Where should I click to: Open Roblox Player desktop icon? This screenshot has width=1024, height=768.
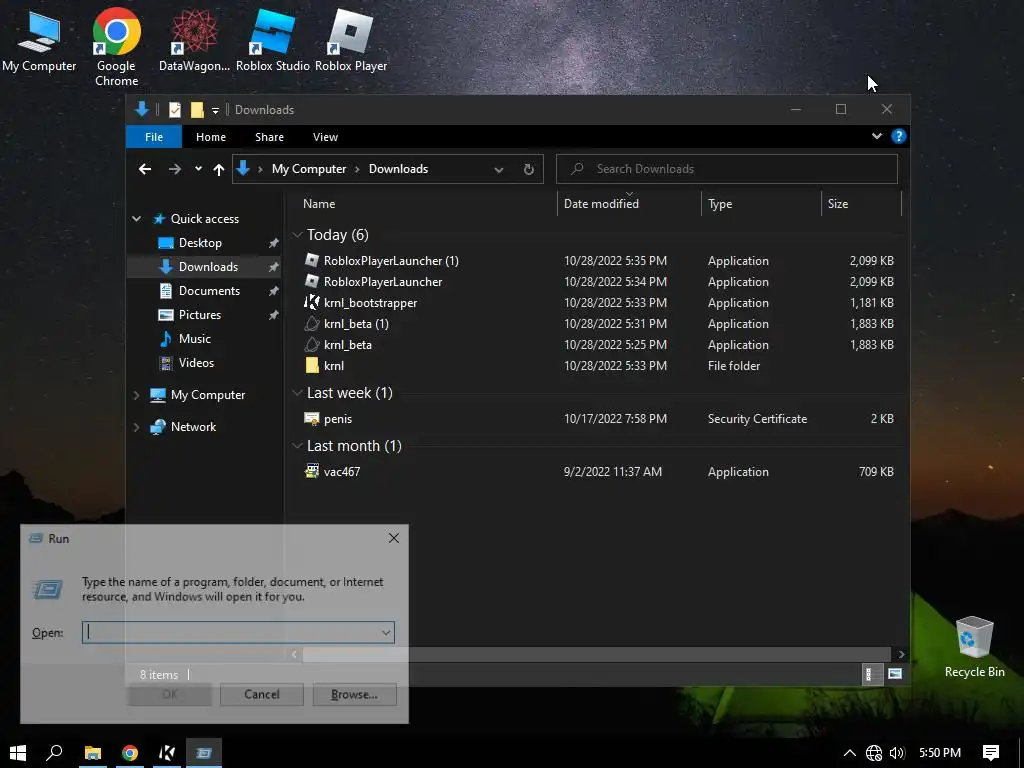[351, 40]
